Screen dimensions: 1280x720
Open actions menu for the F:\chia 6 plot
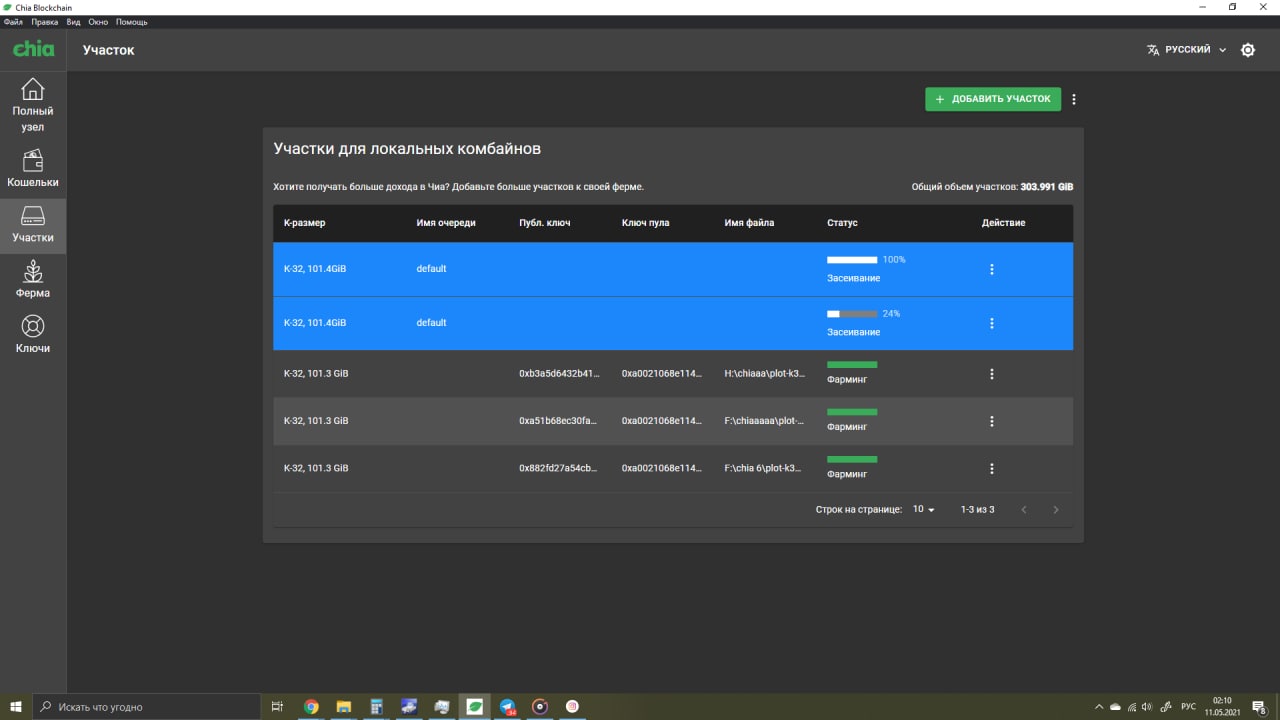tap(991, 468)
